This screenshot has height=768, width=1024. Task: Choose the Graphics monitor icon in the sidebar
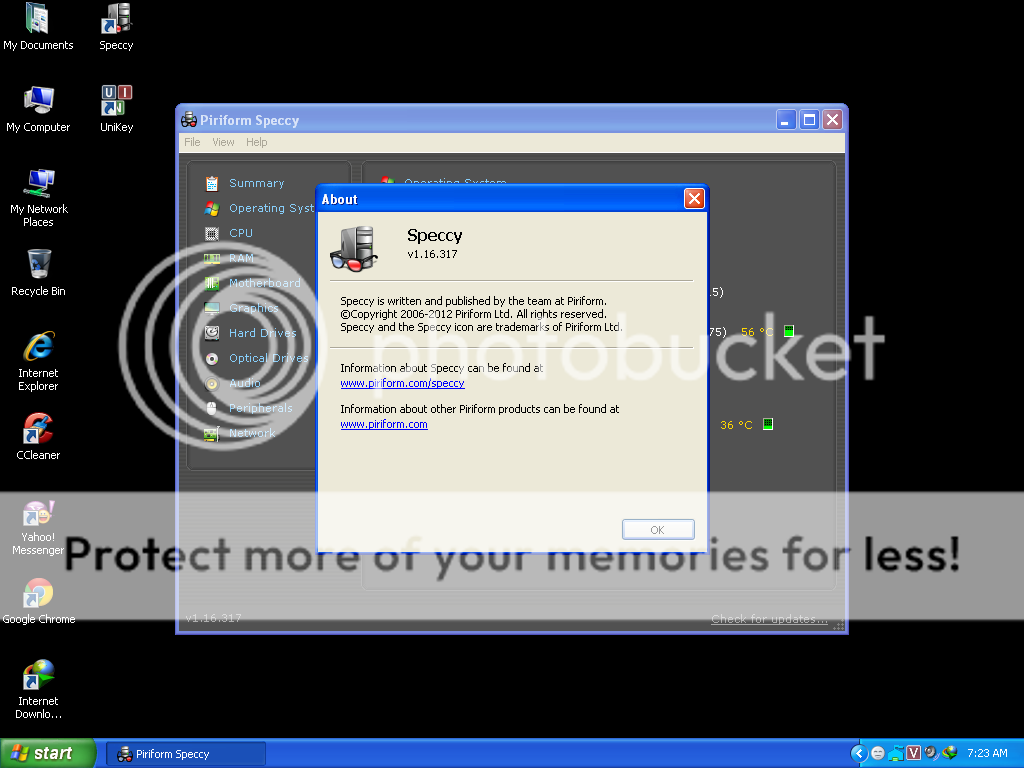coord(212,308)
